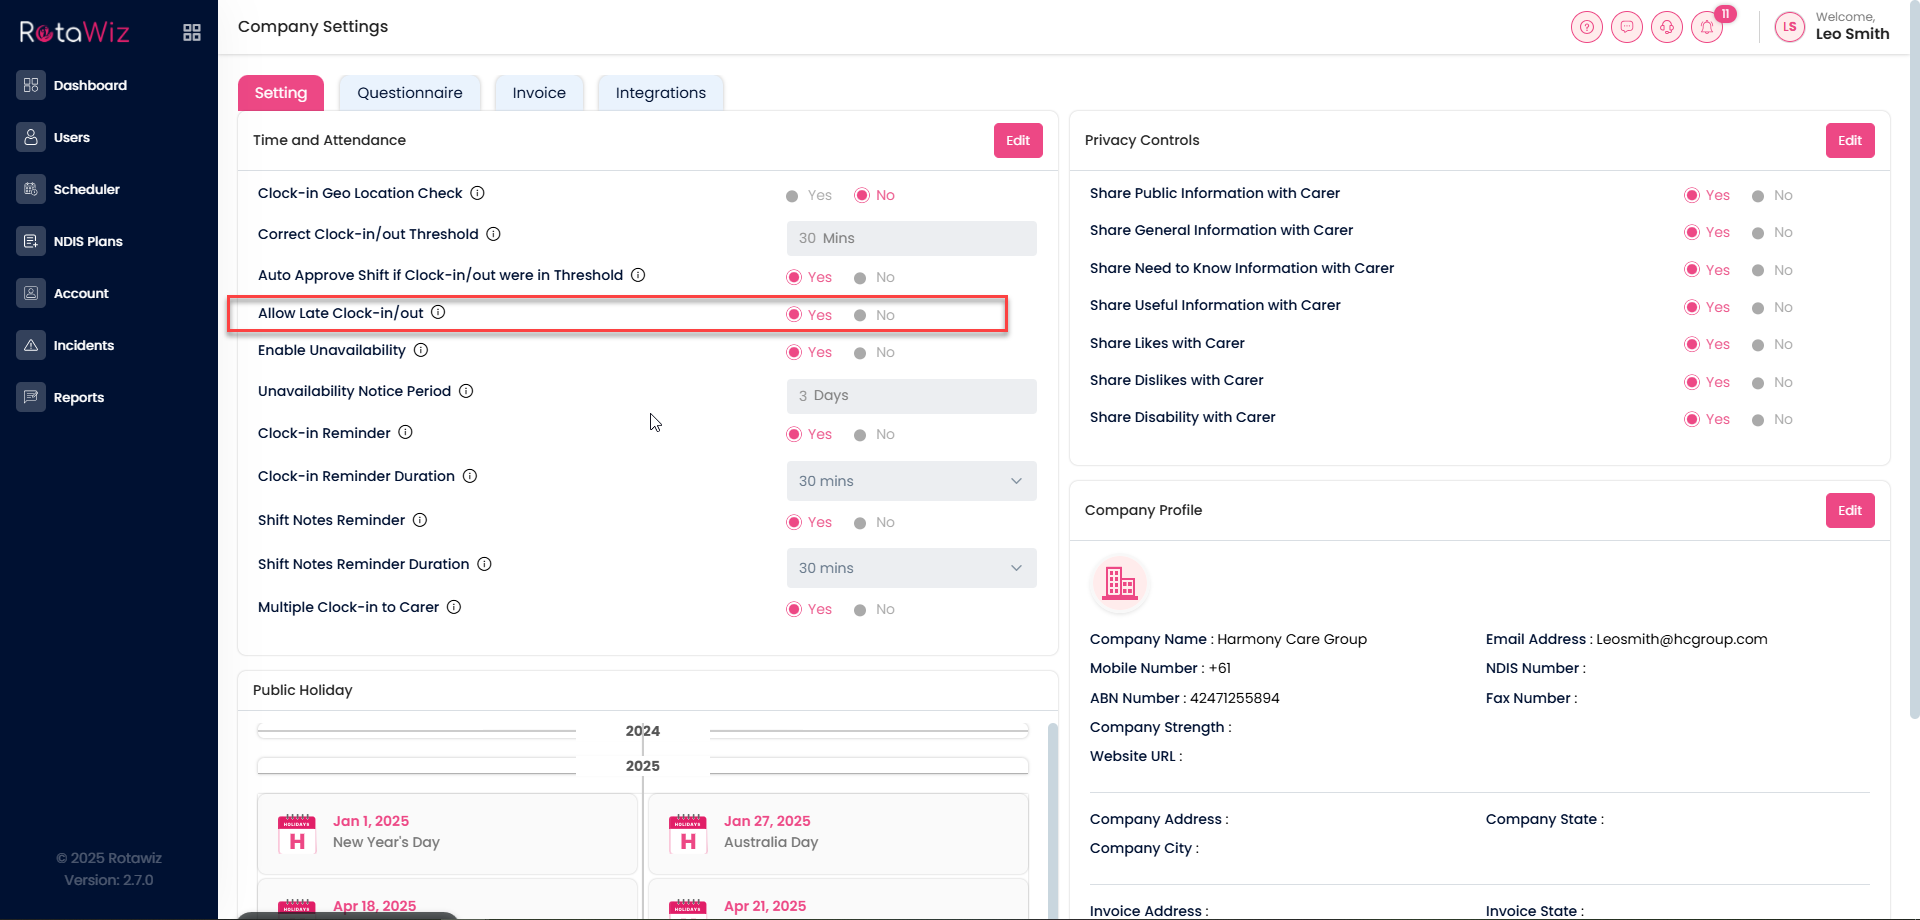
Task: Click the Incidents warning icon in sidebar
Action: pyautogui.click(x=31, y=345)
